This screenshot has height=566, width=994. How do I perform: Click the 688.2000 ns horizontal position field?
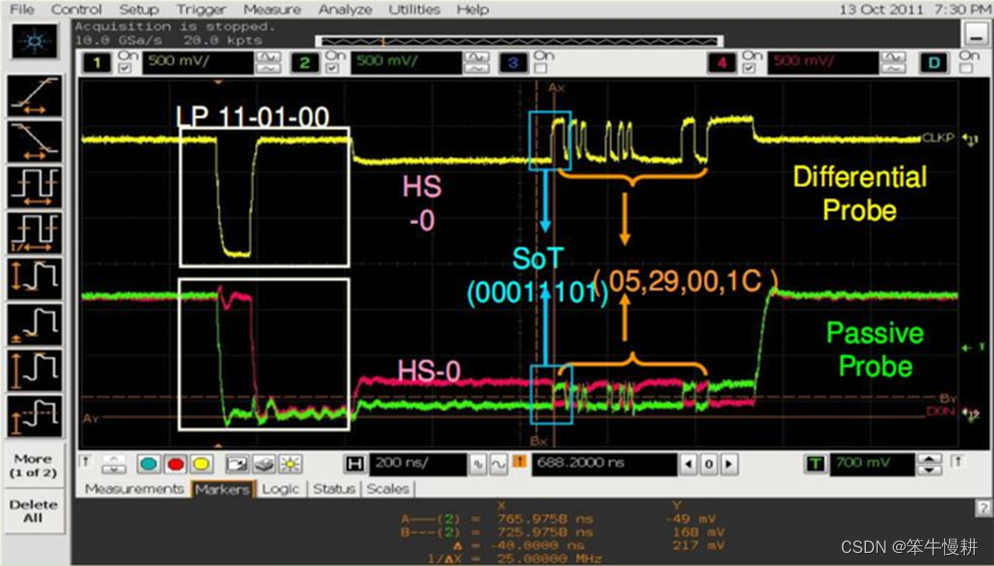pos(604,464)
